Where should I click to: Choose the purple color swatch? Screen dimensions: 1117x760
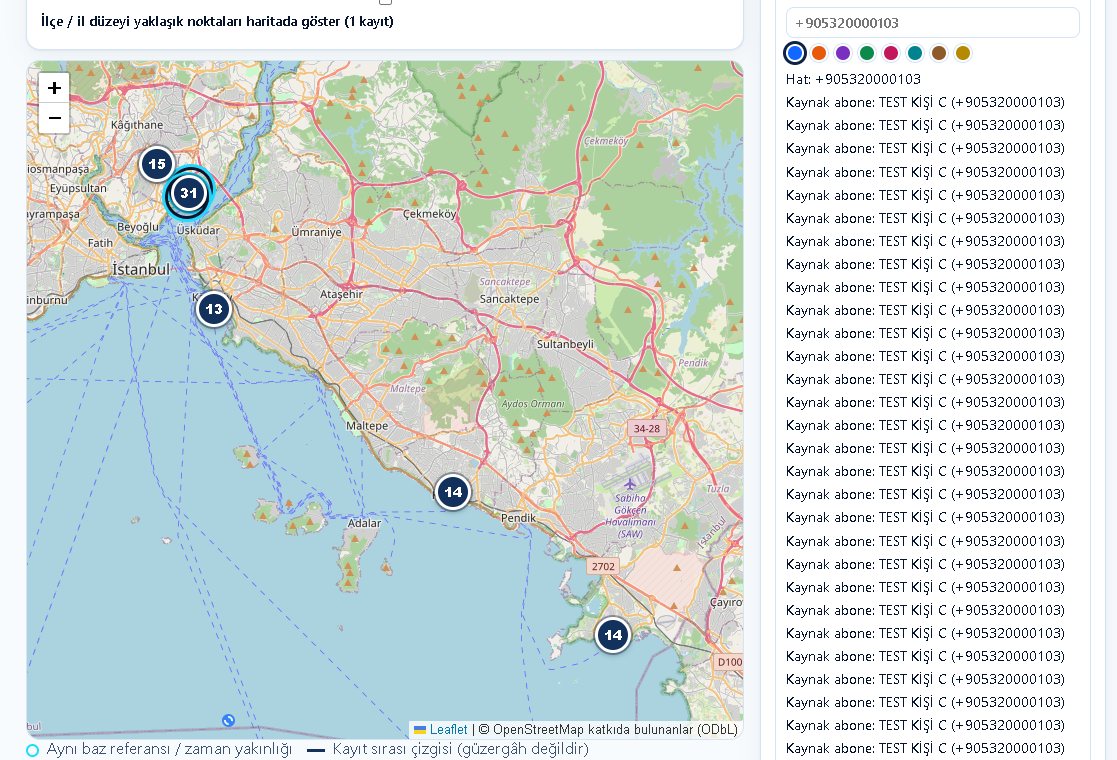click(843, 53)
